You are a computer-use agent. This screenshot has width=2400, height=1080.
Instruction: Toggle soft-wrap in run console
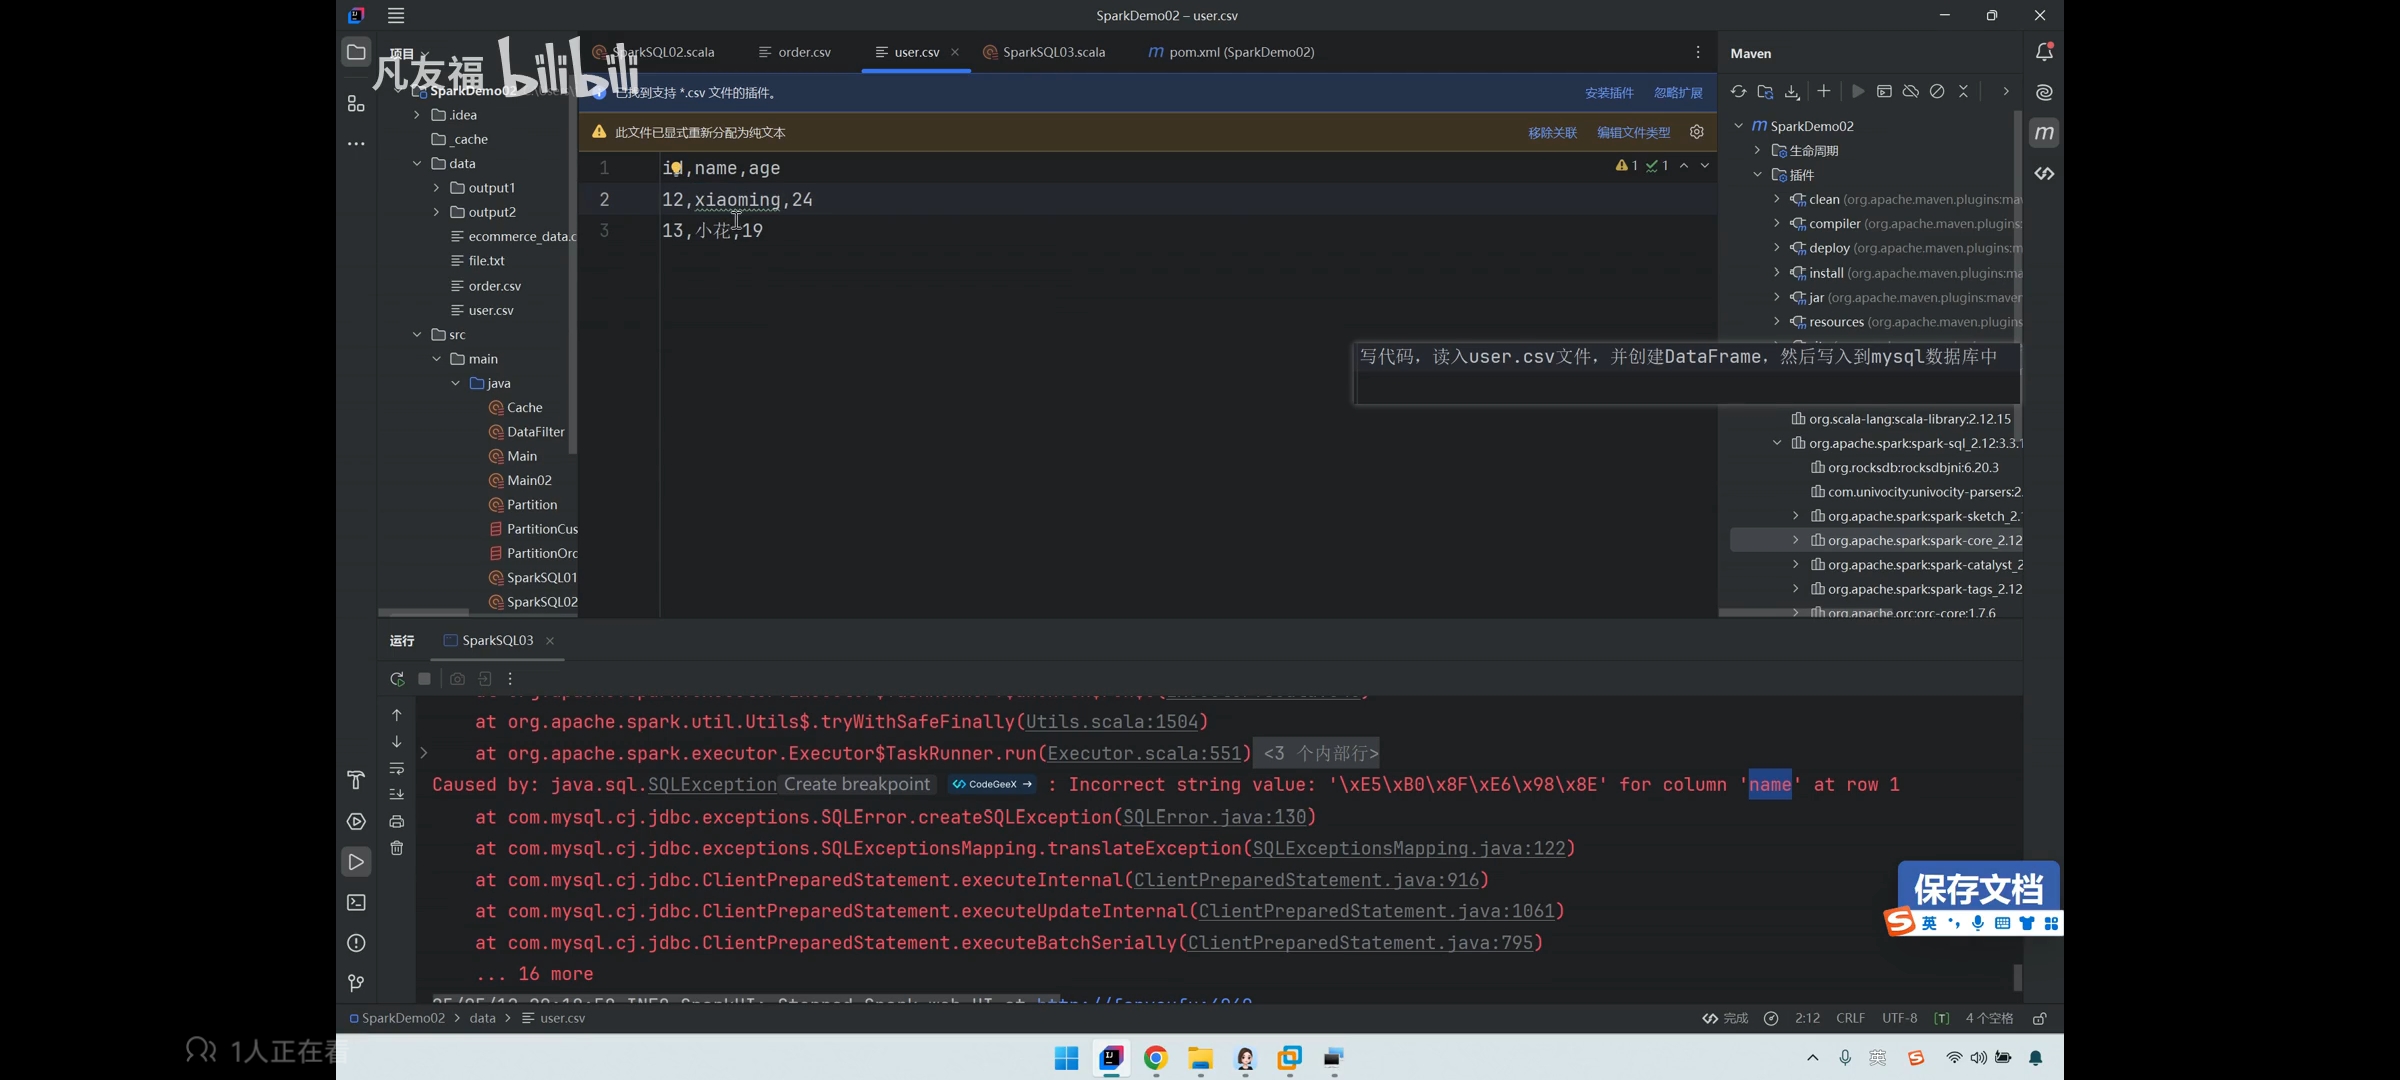397,768
